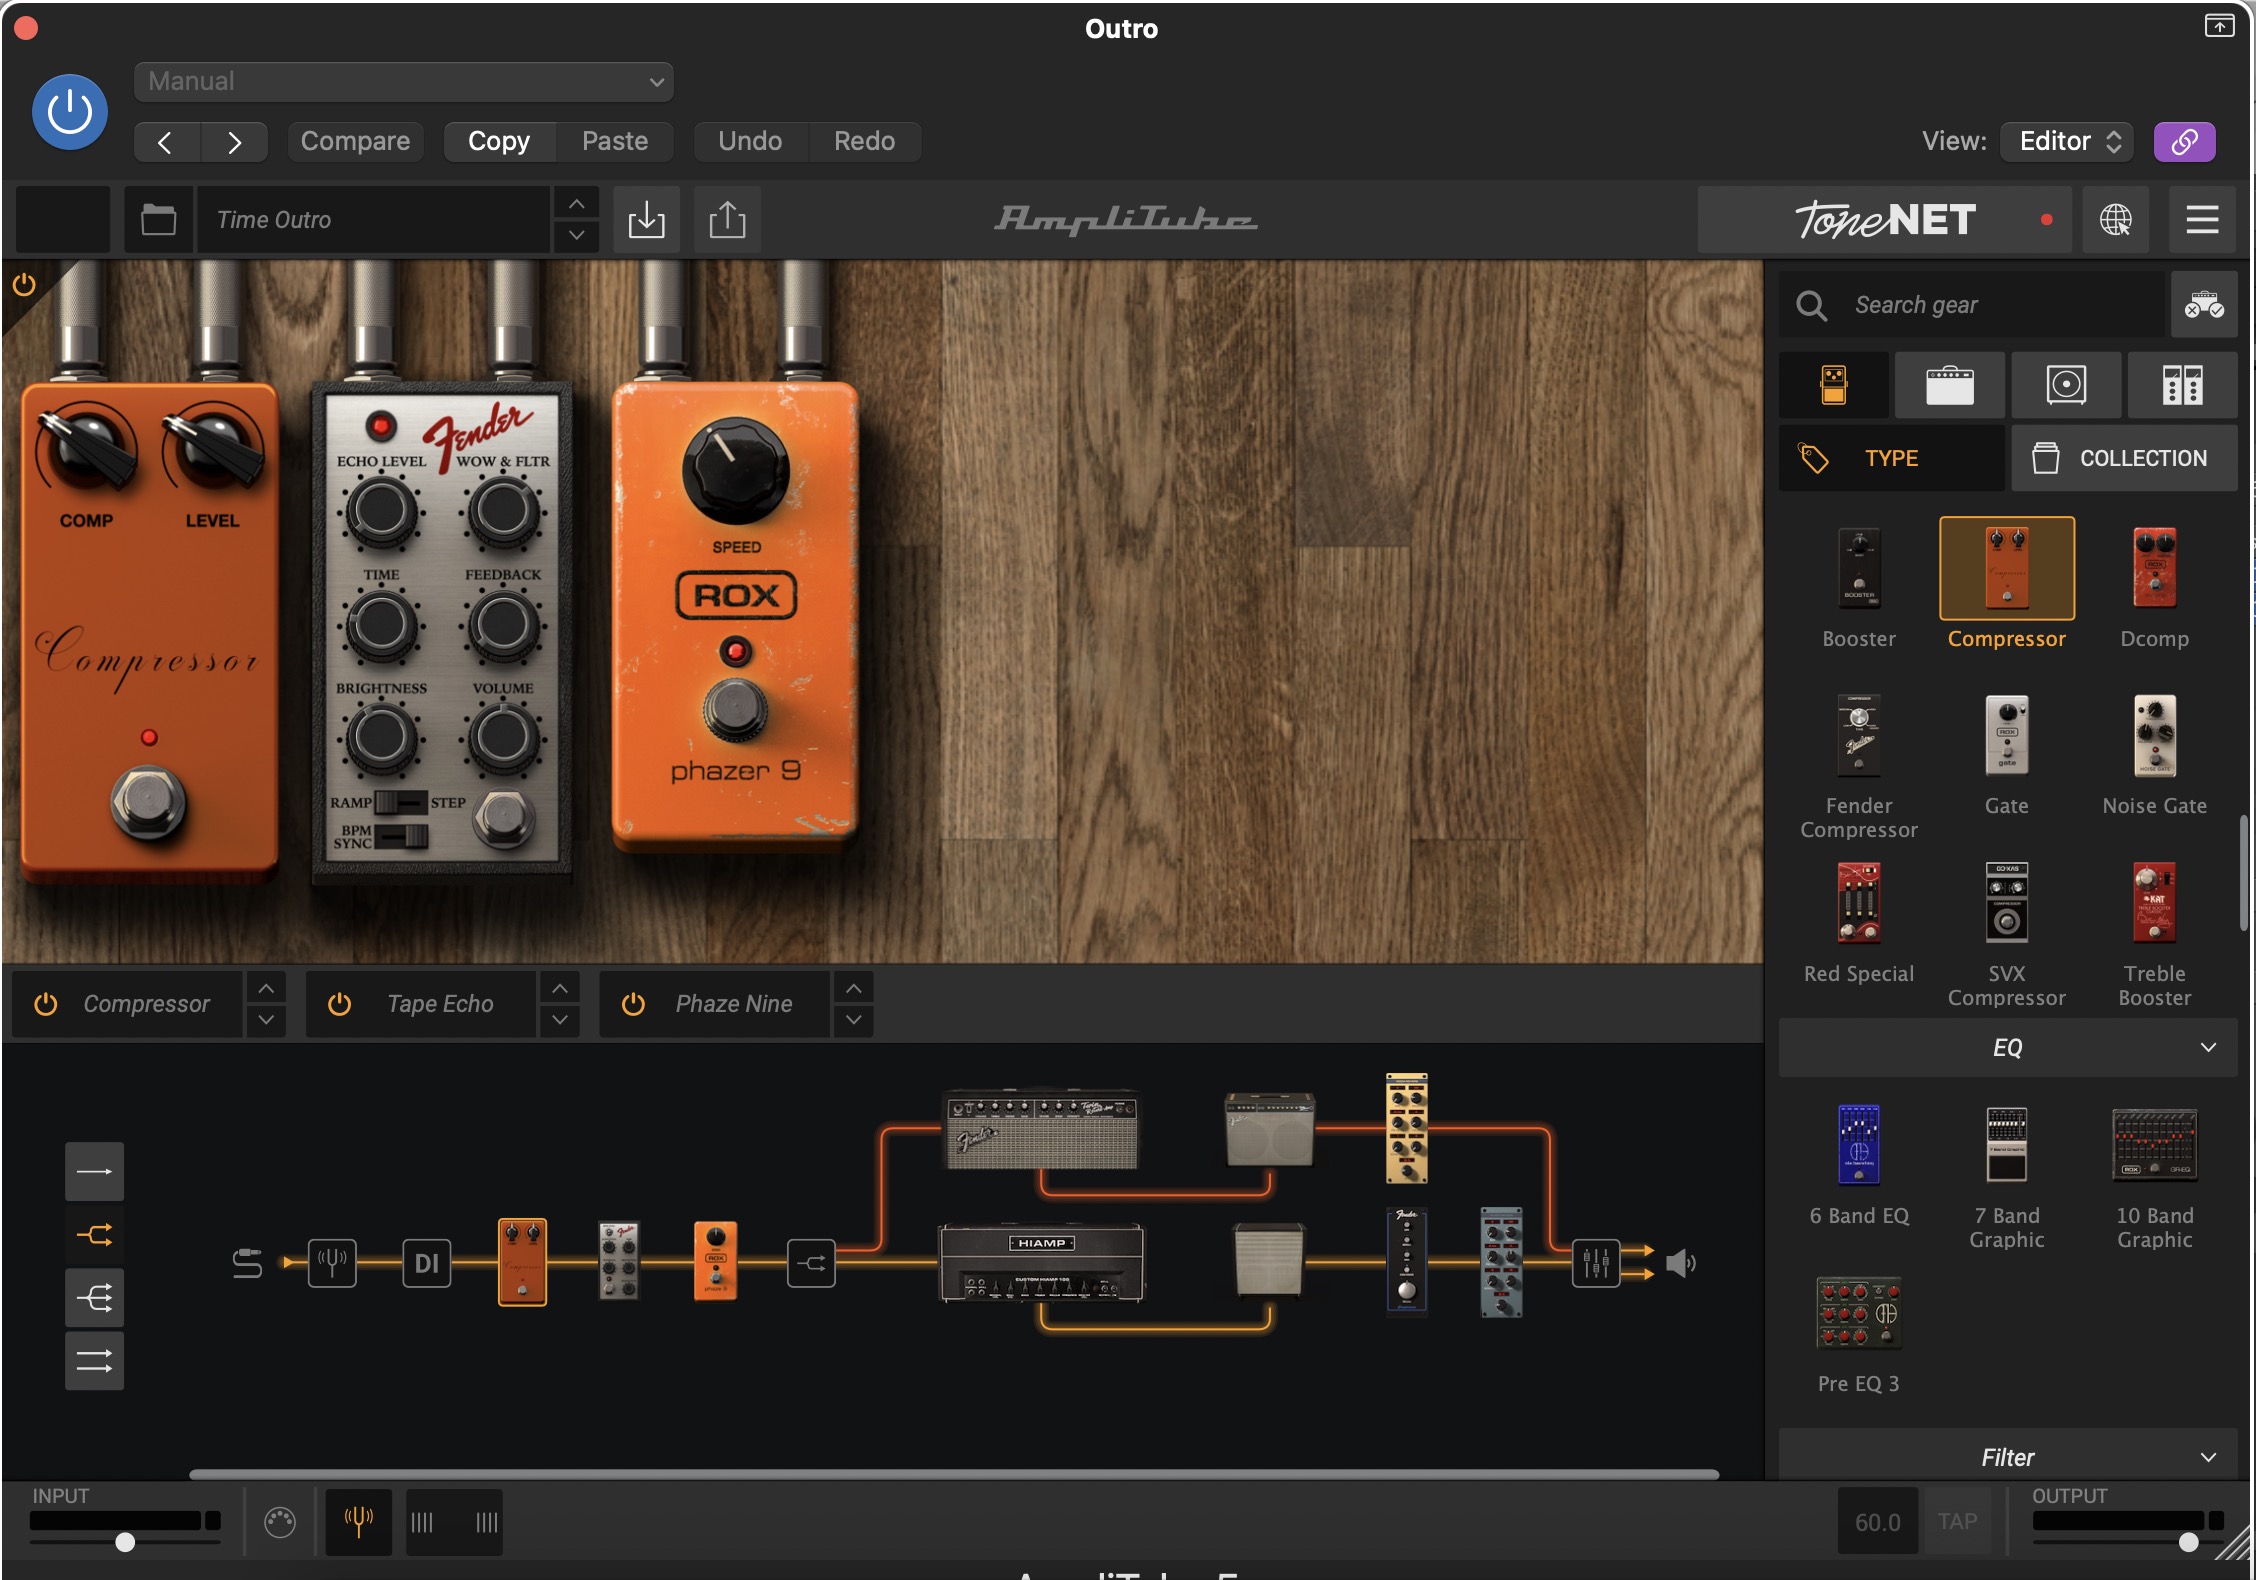Click down arrow beside Tape Echo slot
This screenshot has width=2256, height=1580.
560,1020
